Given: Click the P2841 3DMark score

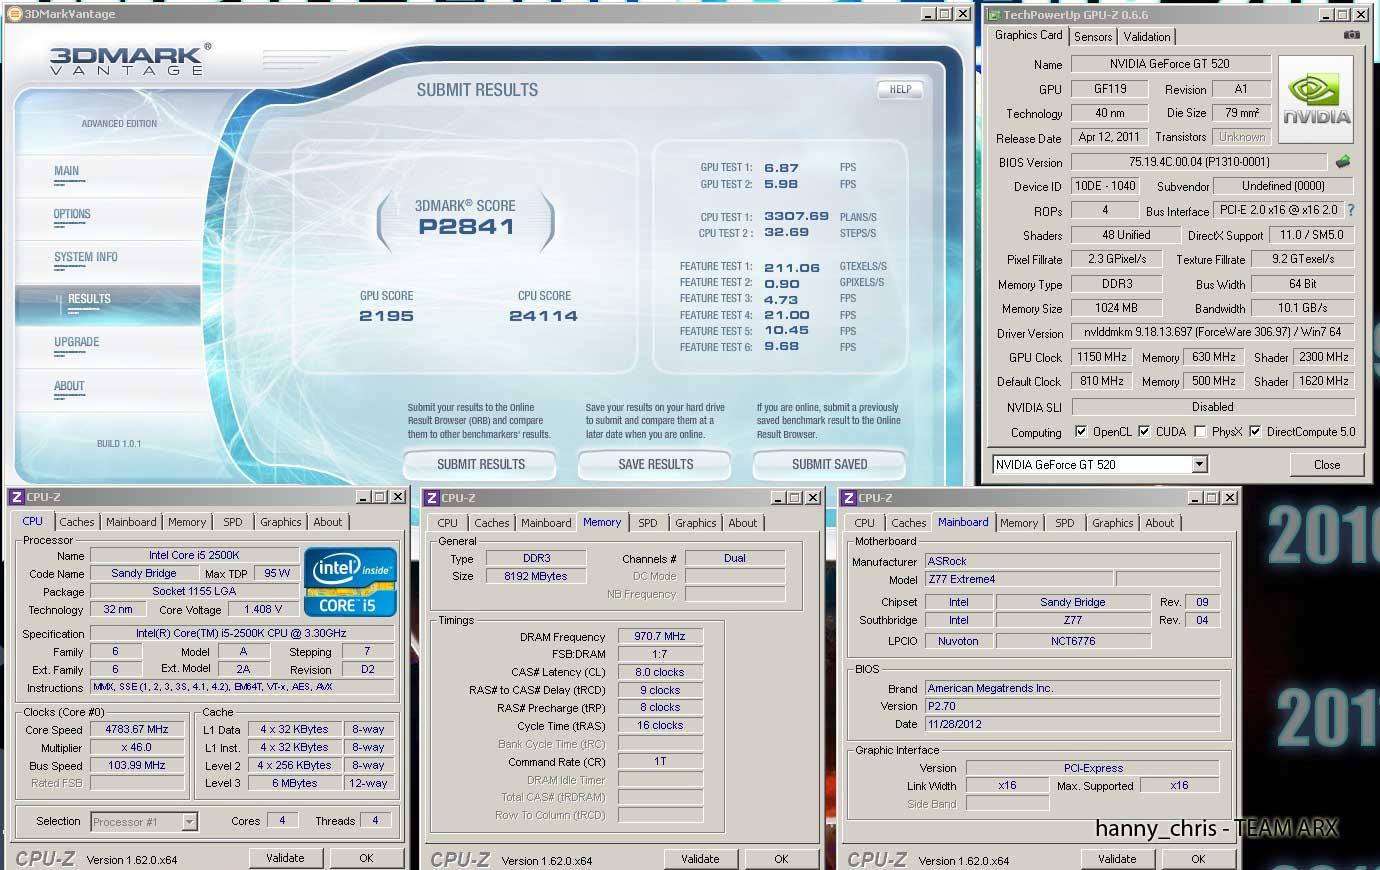Looking at the screenshot, I should pyautogui.click(x=466, y=227).
